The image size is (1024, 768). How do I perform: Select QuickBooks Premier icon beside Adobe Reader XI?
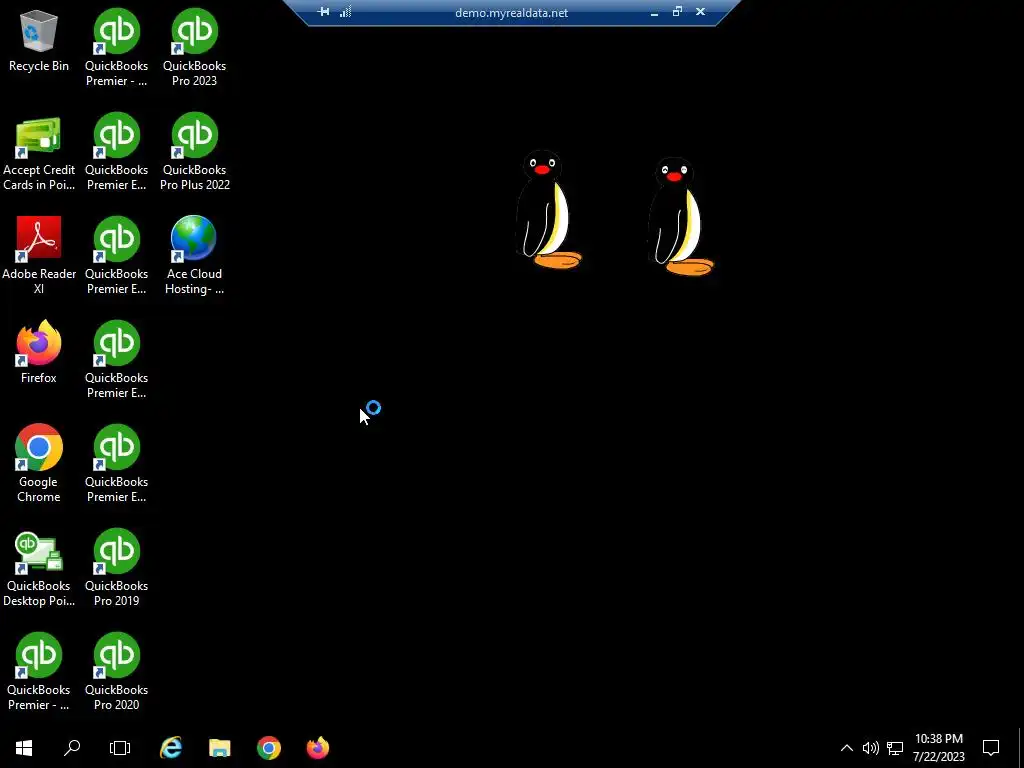[116, 255]
